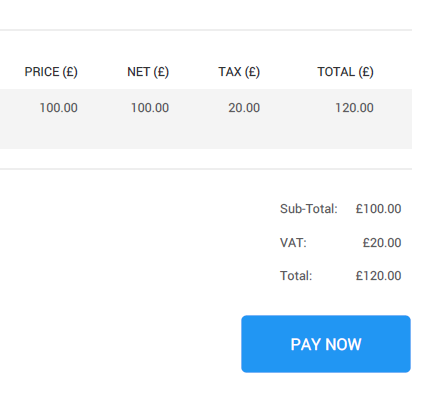
Task: Select the TAX (£) column header
Action: (239, 72)
